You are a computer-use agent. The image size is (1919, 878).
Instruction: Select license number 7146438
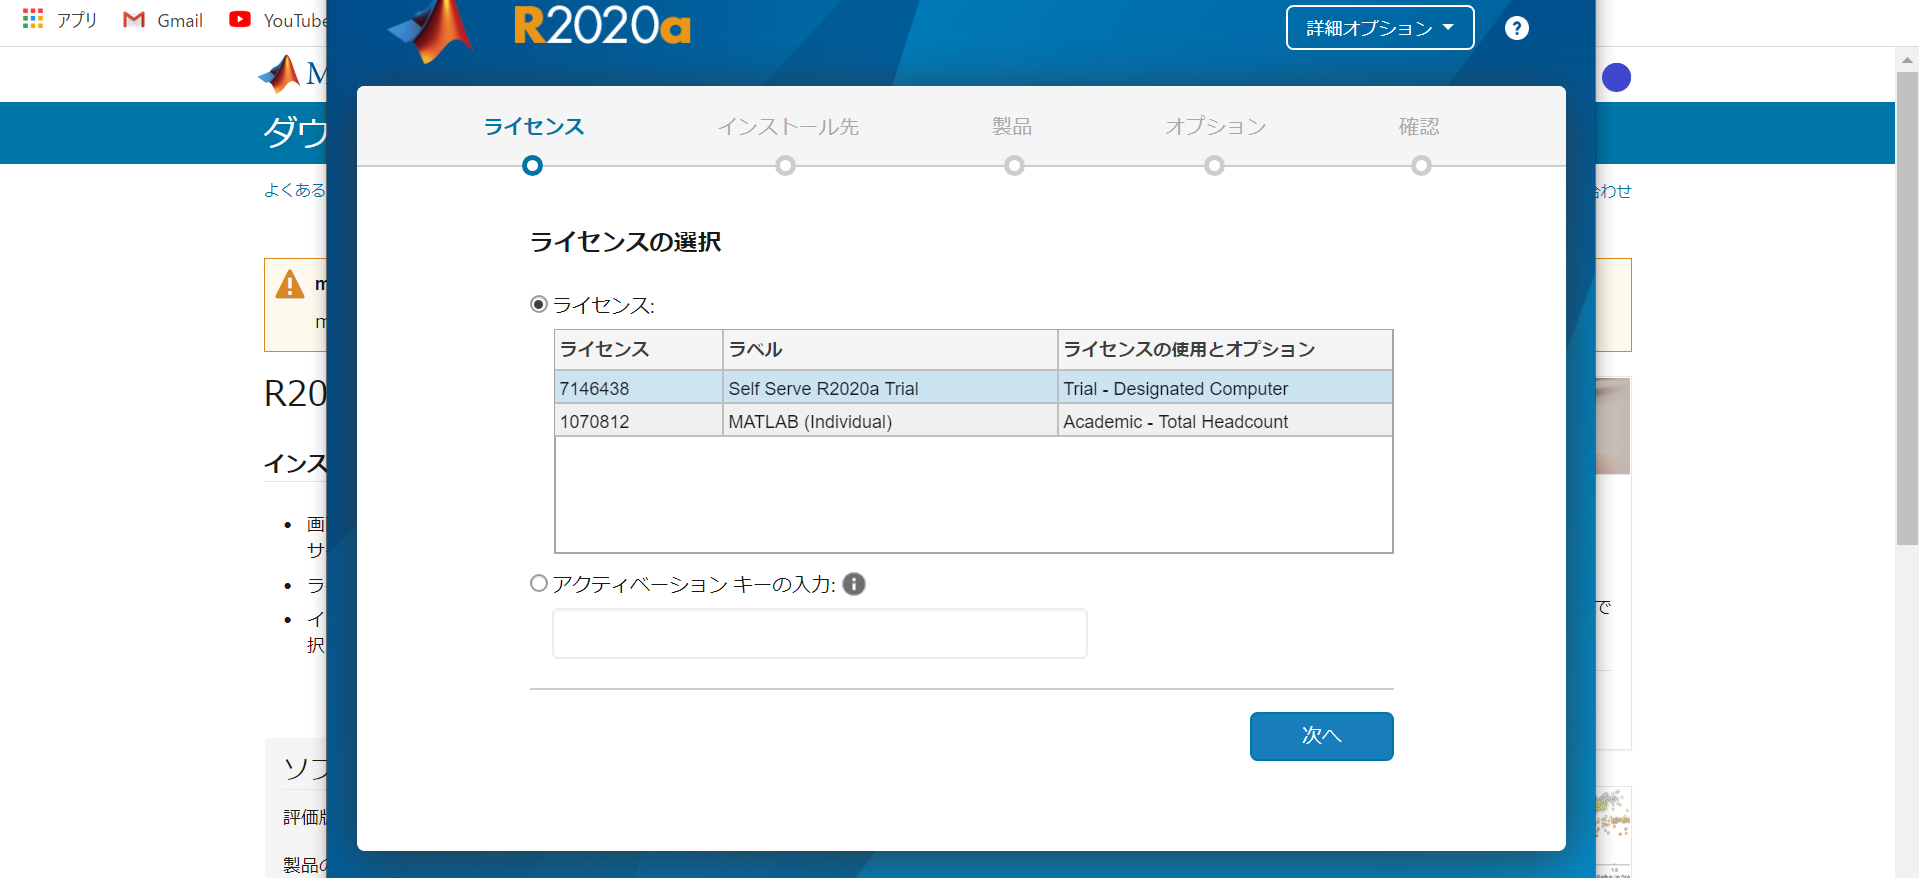click(x=595, y=389)
